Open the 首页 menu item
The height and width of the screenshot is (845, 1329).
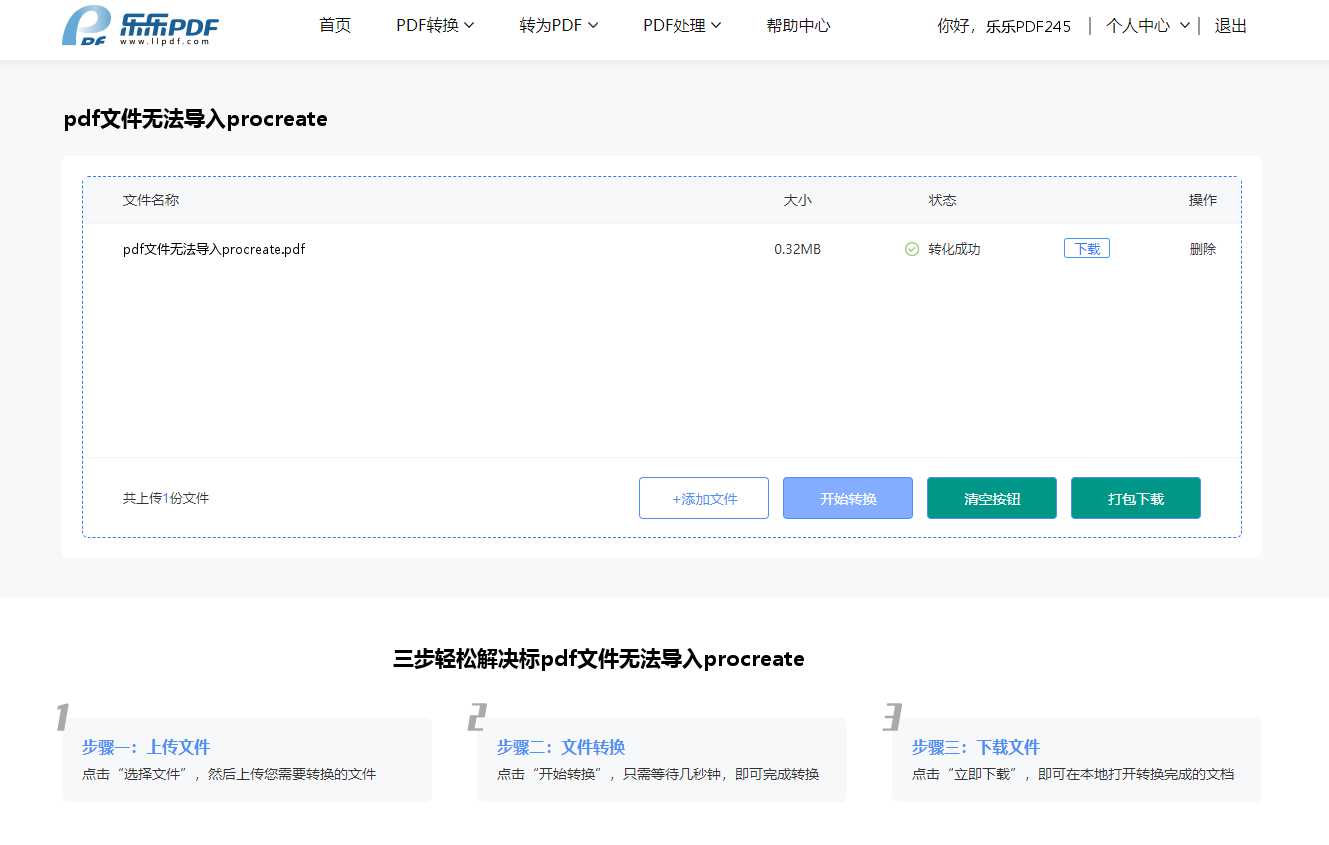click(x=335, y=26)
